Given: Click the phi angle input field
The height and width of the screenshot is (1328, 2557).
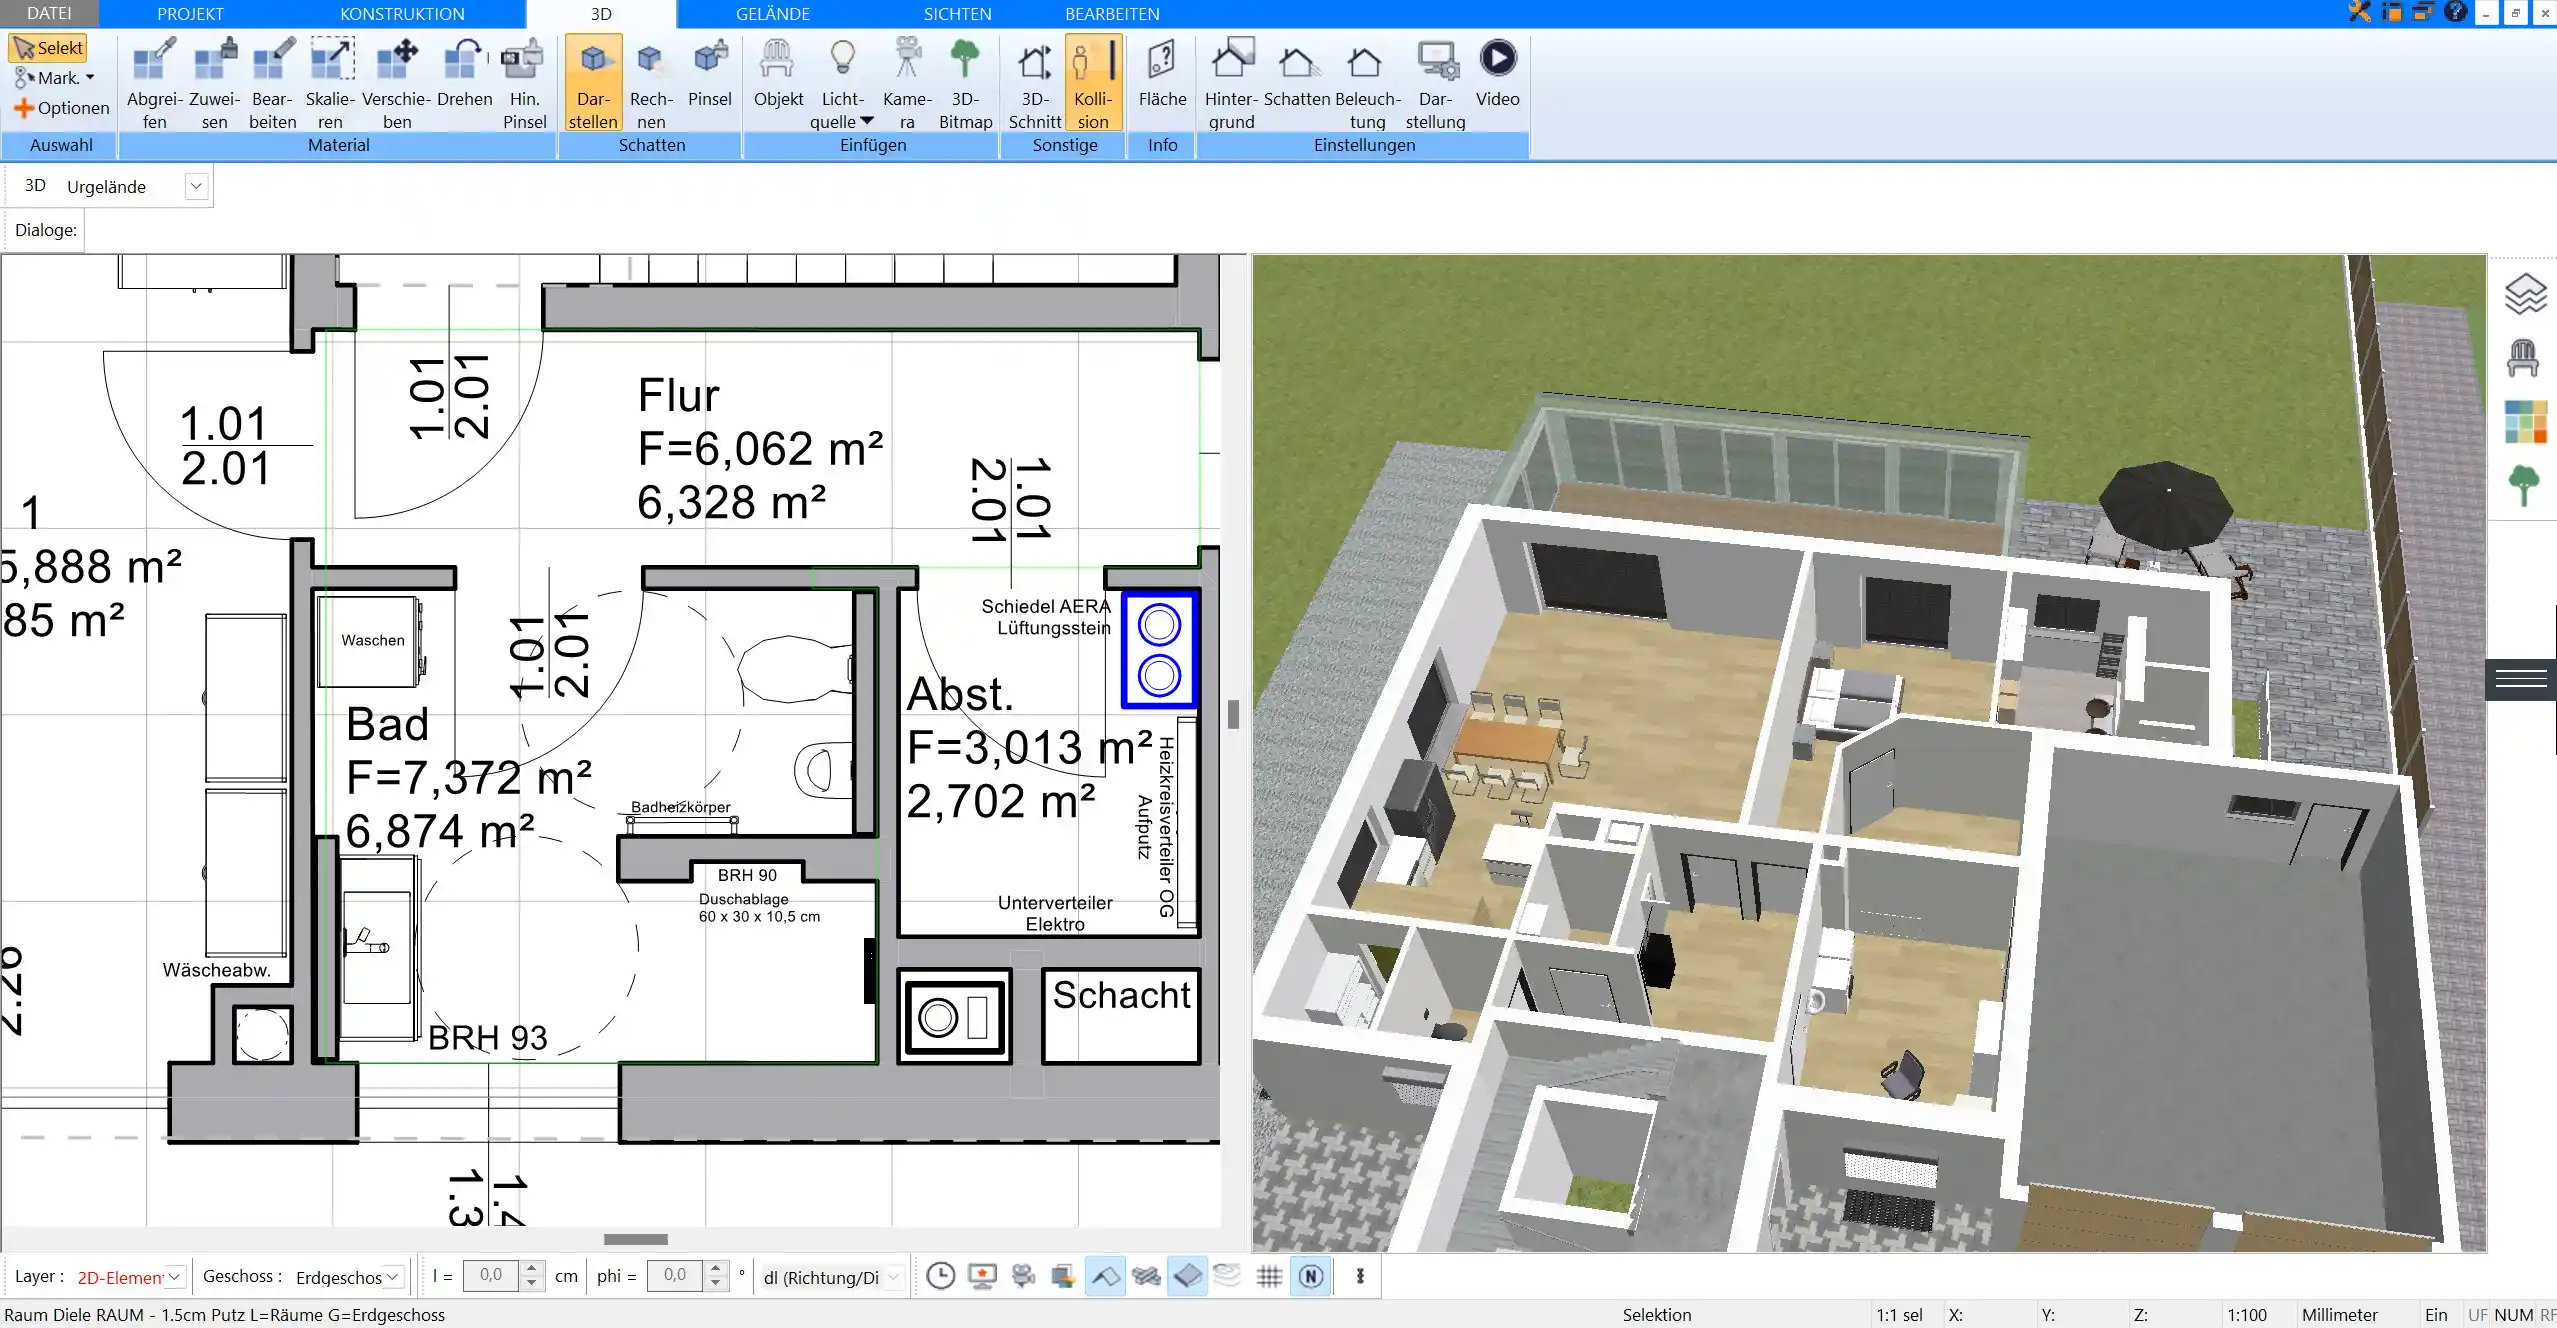Looking at the screenshot, I should click(675, 1275).
